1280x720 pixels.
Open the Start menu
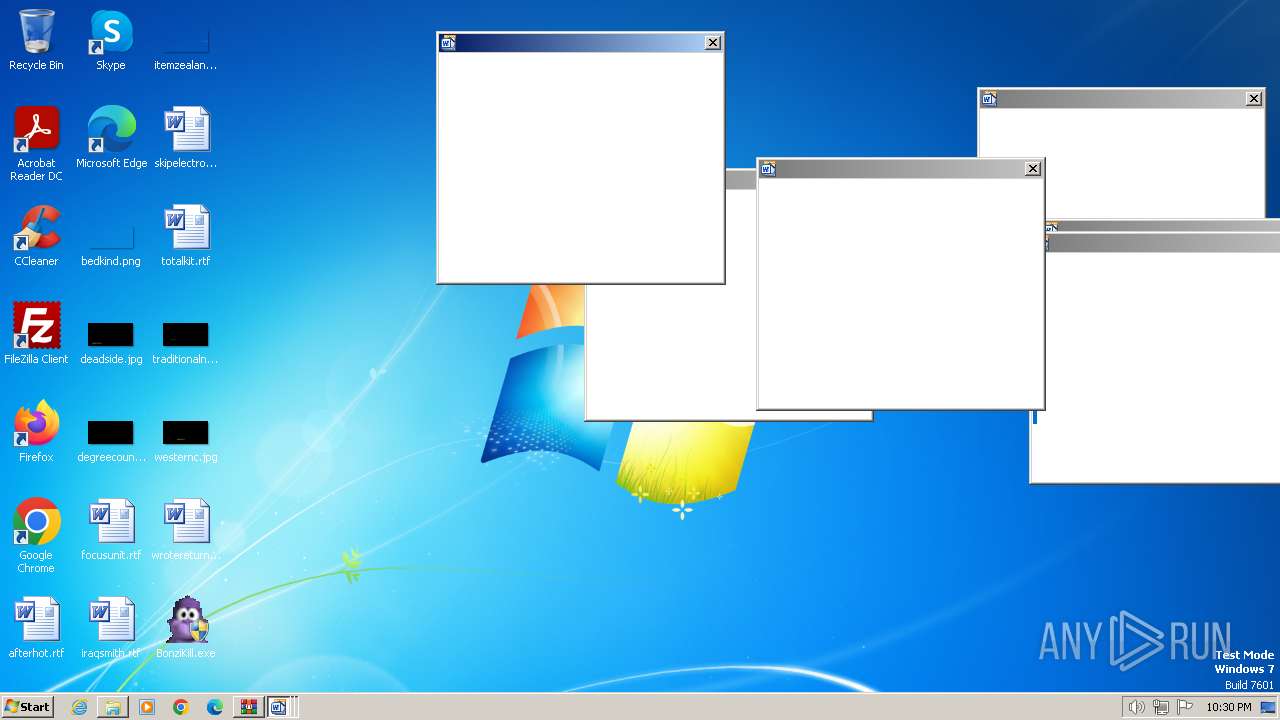point(27,707)
